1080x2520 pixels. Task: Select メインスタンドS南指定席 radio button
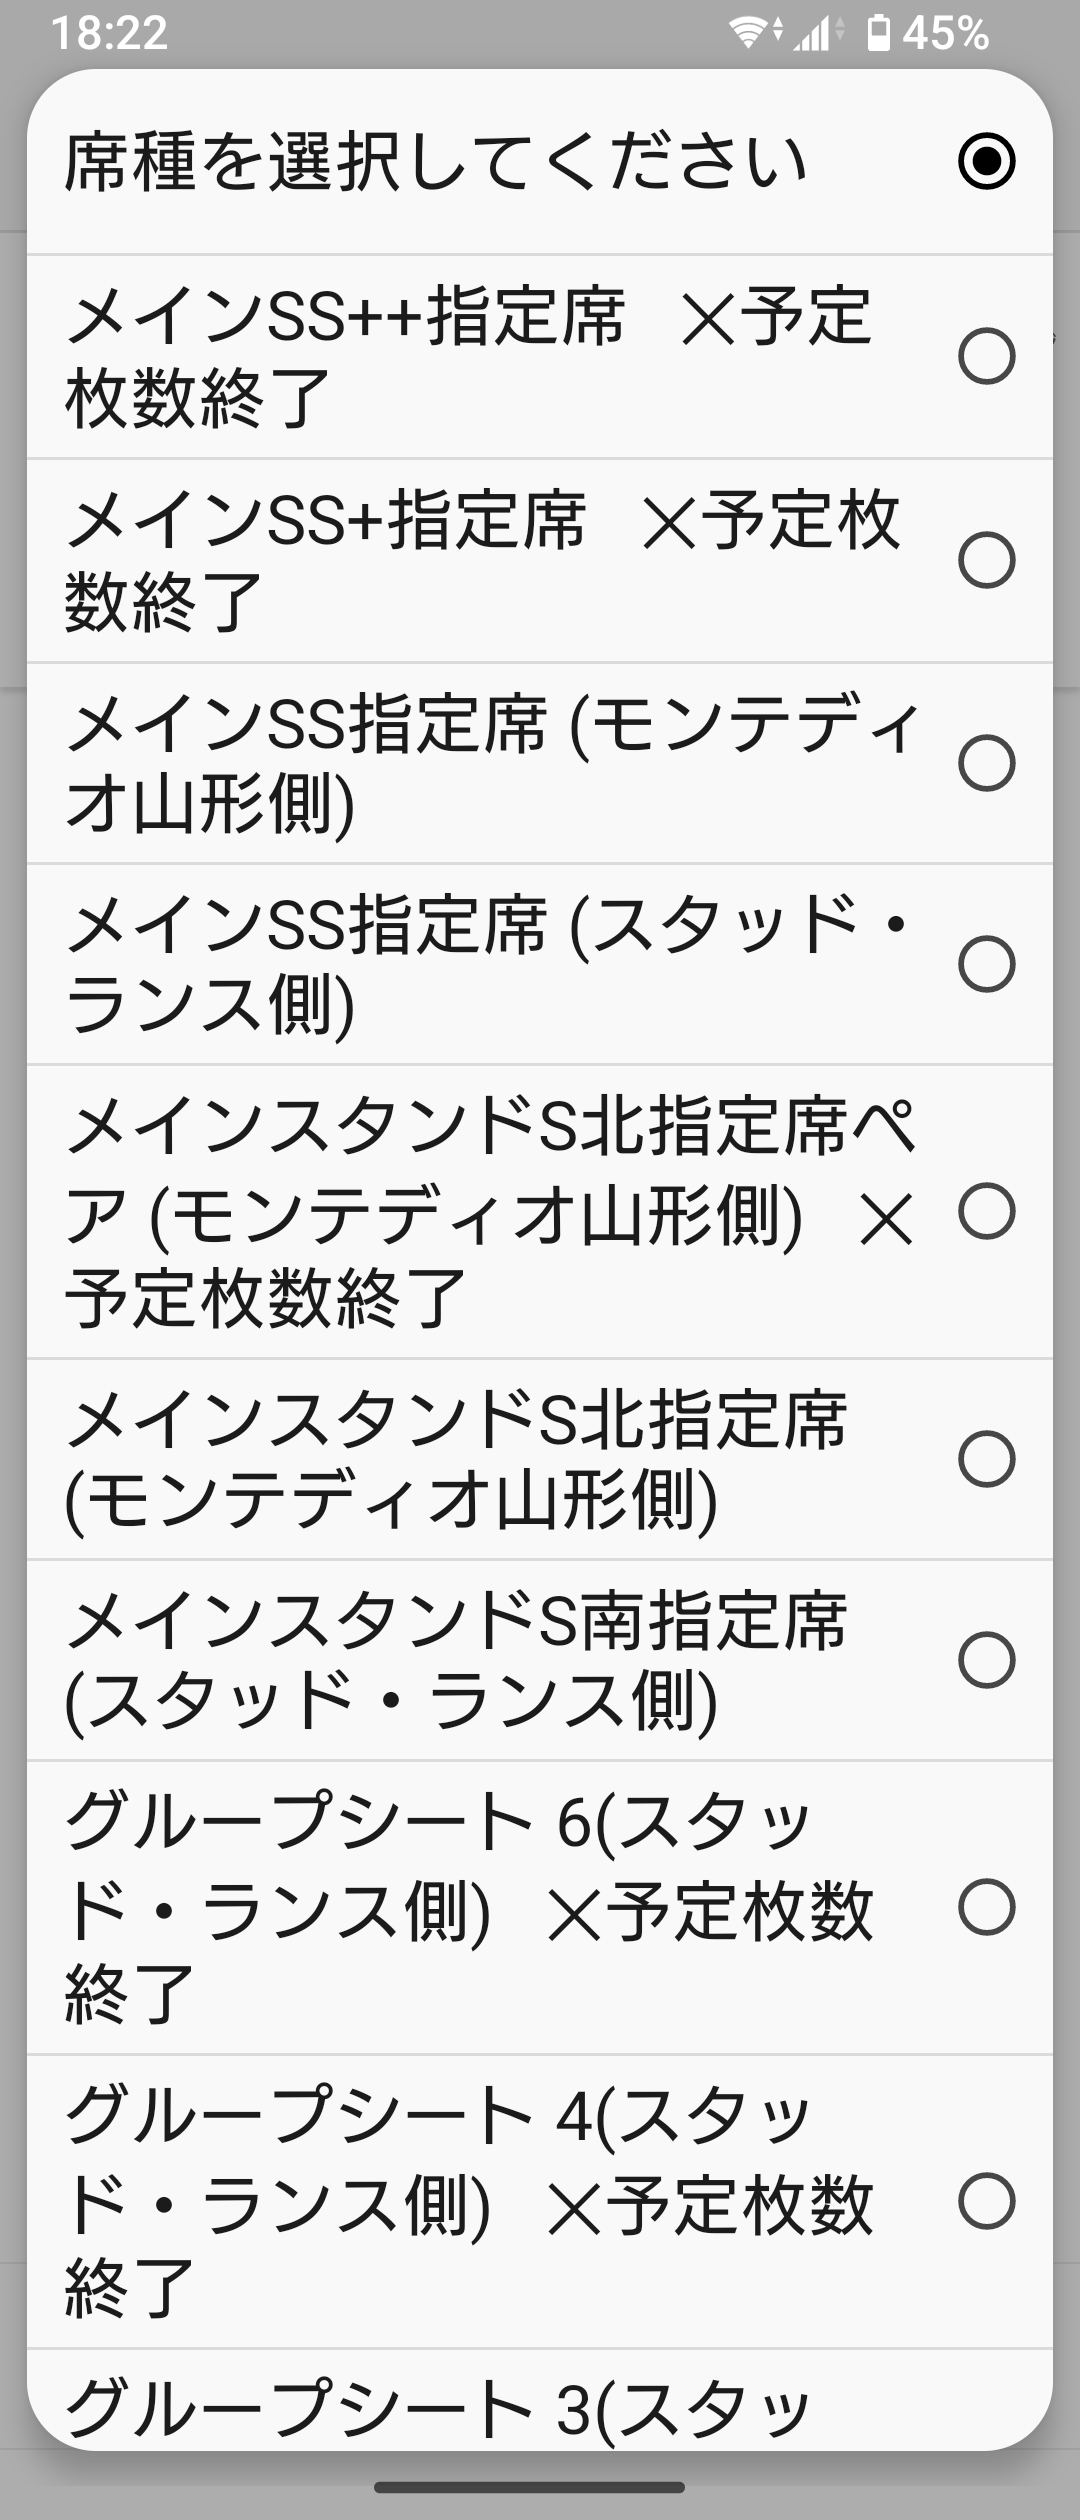986,1660
